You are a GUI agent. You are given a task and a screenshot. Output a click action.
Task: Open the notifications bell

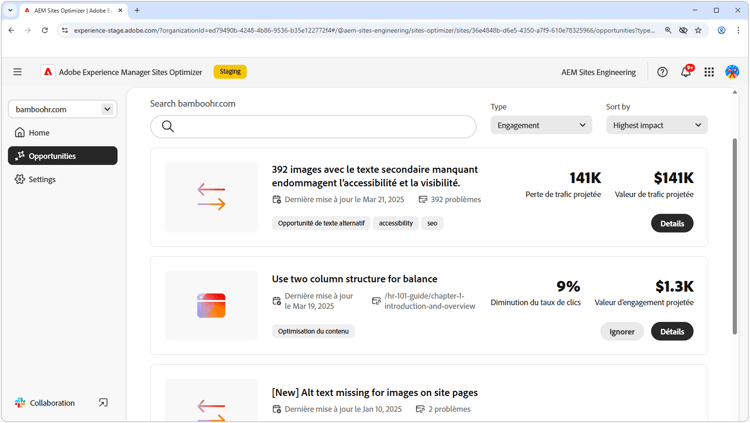(686, 72)
